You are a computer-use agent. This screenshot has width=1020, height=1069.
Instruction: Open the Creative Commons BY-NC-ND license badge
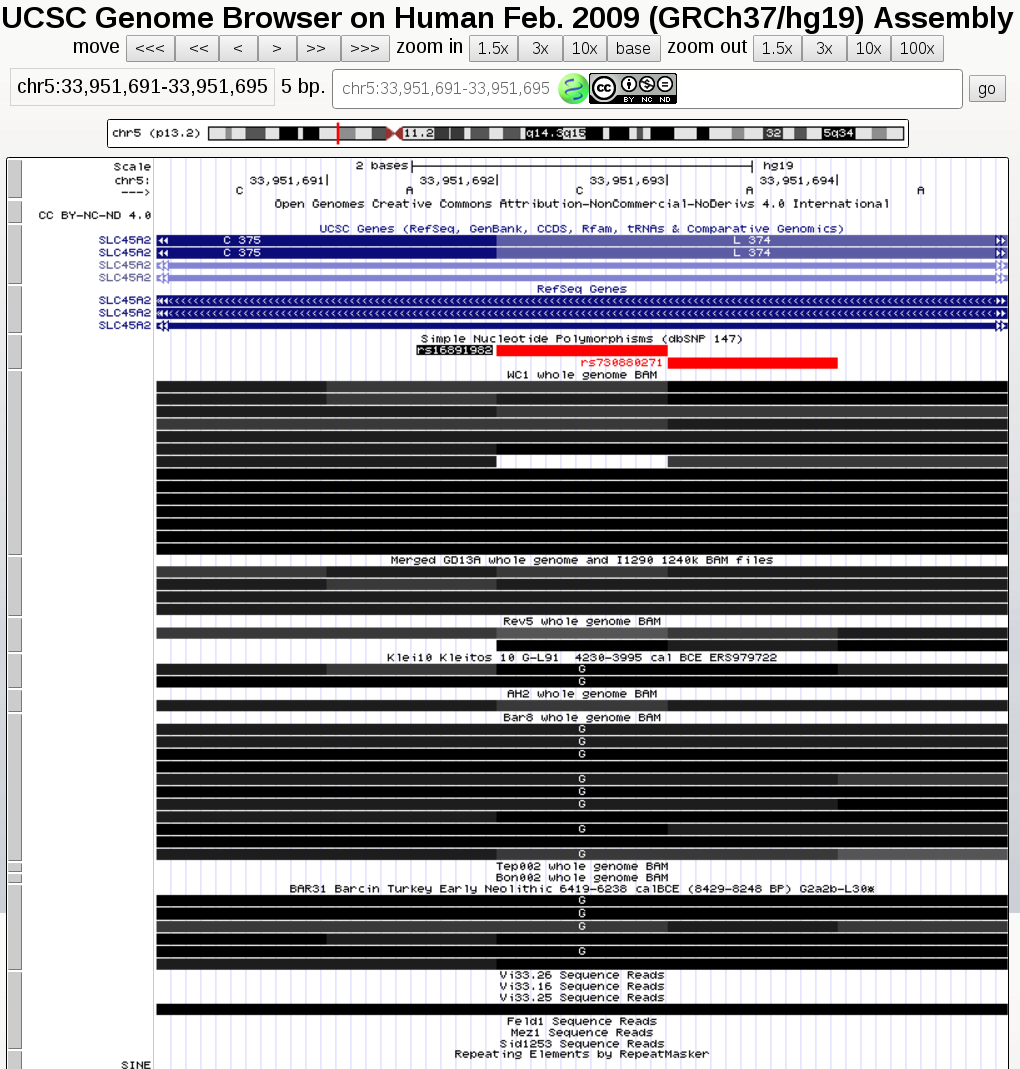pyautogui.click(x=633, y=89)
